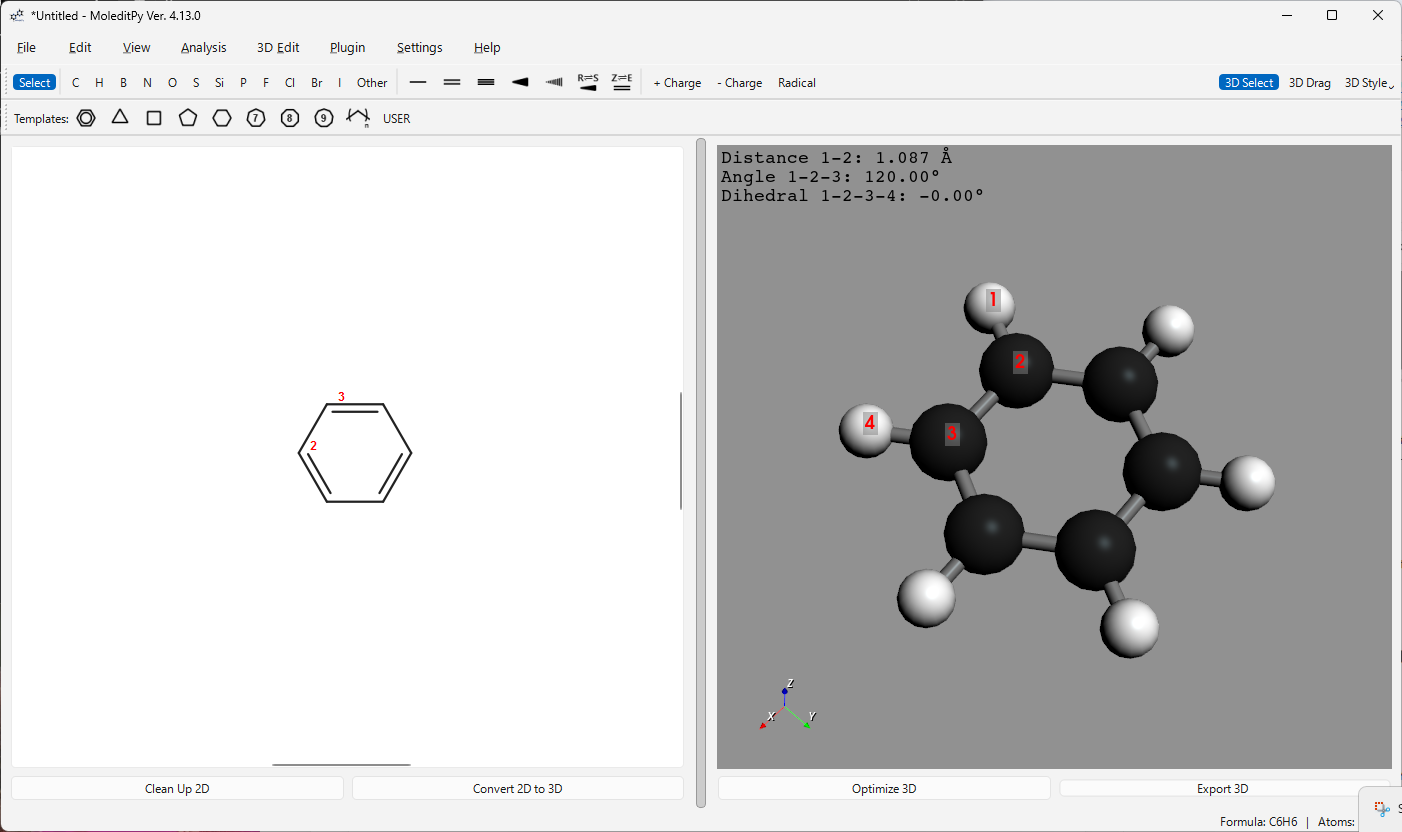Image resolution: width=1402 pixels, height=832 pixels.
Task: Click the splitter handle between panels
Action: [x=701, y=472]
